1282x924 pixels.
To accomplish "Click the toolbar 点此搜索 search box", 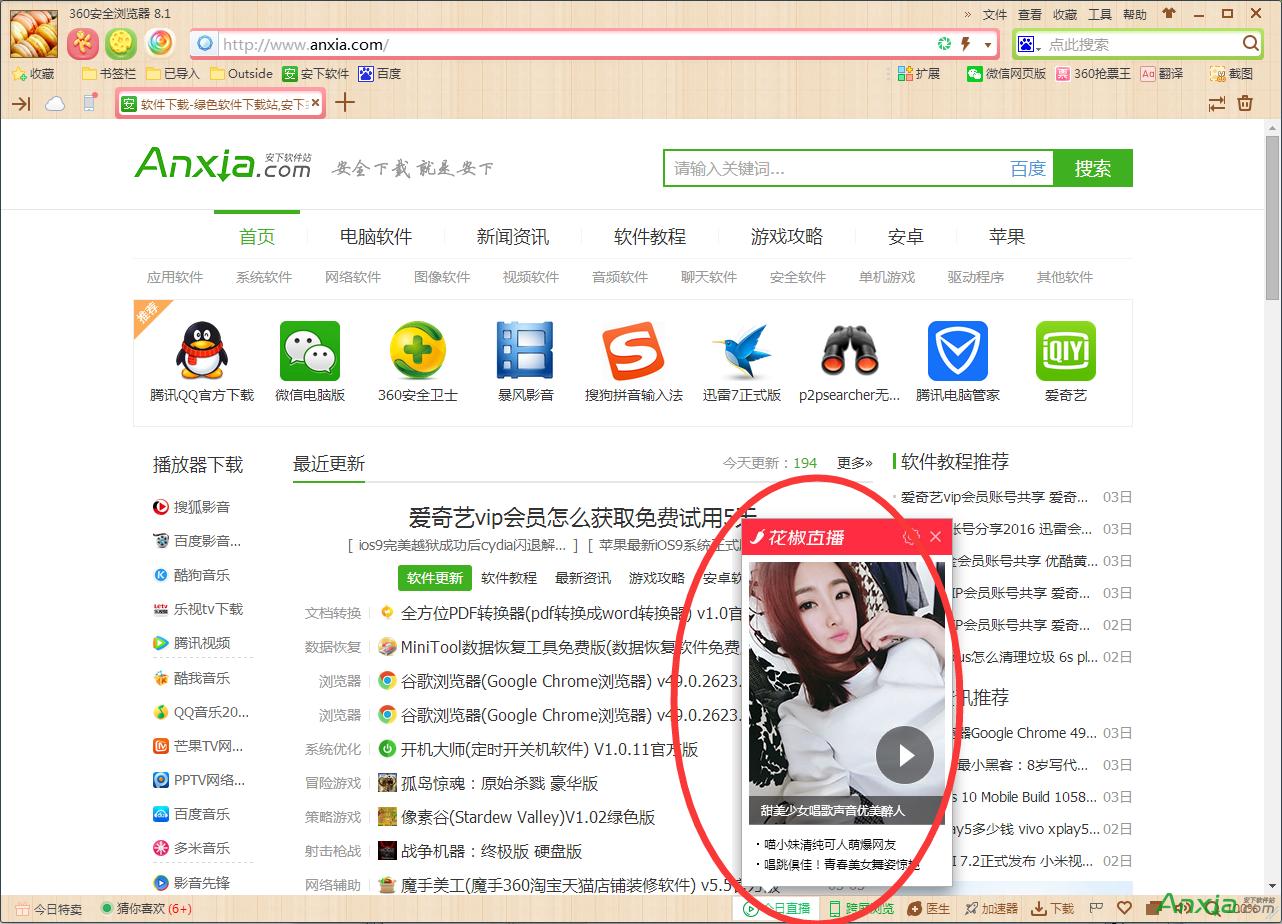I will (x=1140, y=44).
